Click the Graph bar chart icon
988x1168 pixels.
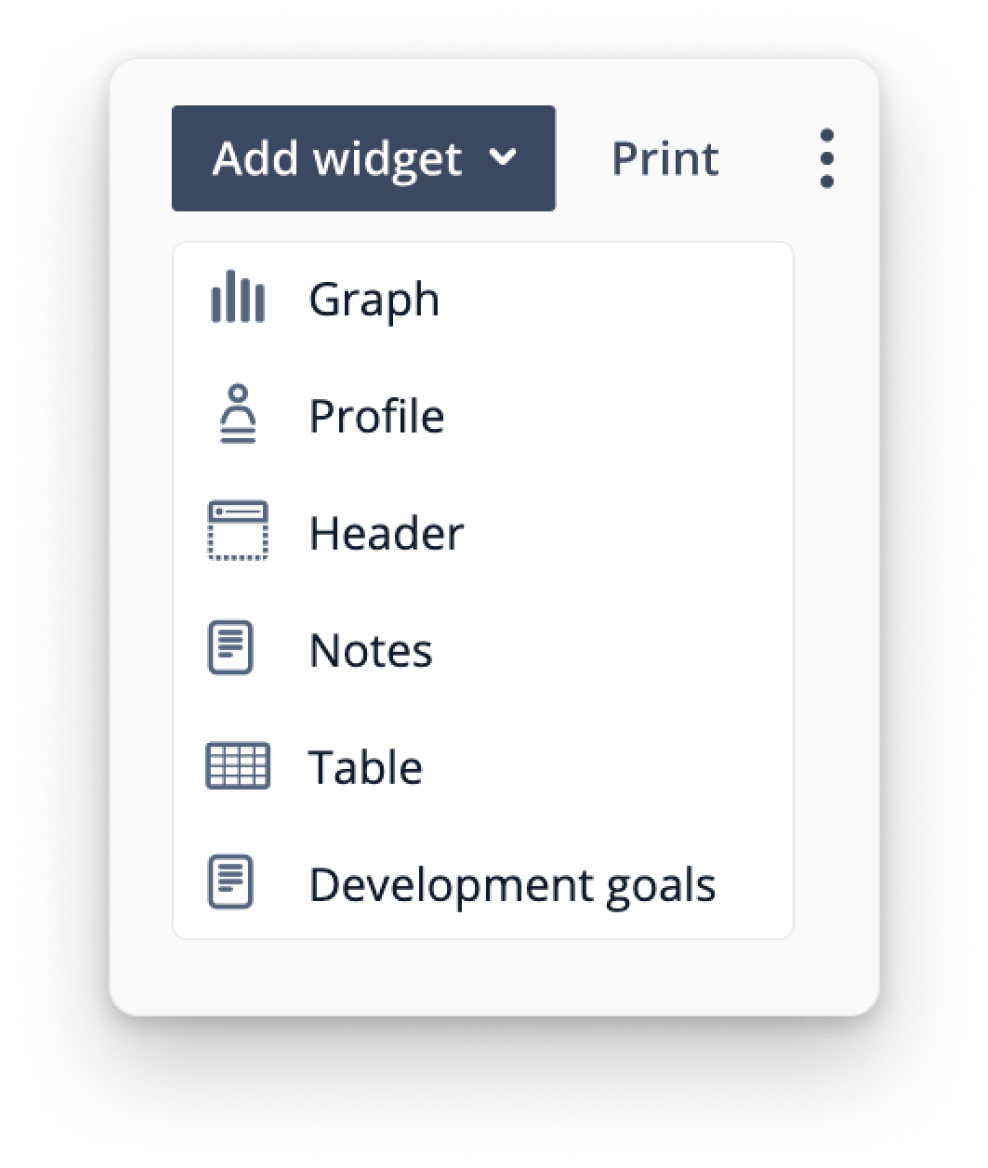click(x=238, y=298)
